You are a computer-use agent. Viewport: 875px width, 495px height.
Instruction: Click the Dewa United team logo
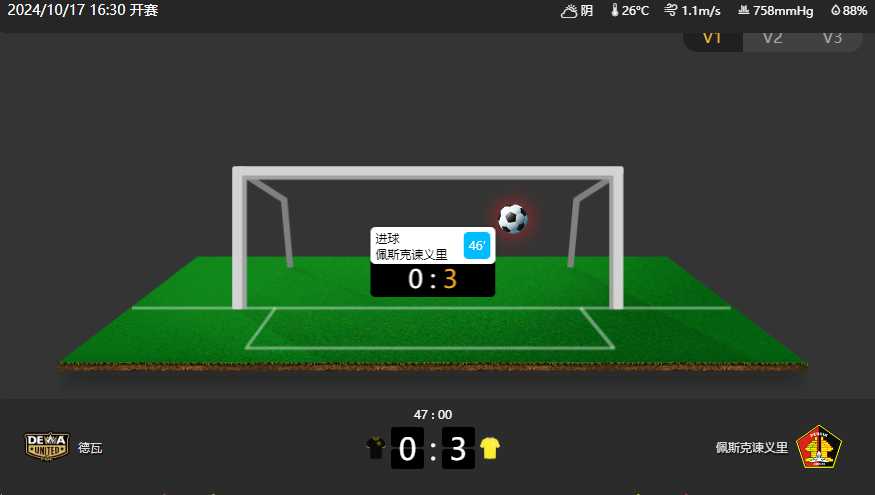(x=47, y=446)
